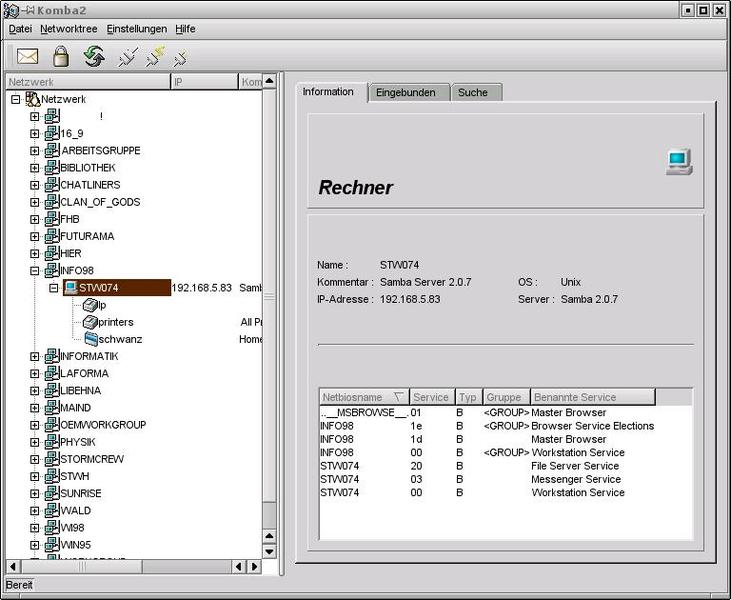
Task: Click the workgroup icon beside STORMCREW
Action: point(52,459)
